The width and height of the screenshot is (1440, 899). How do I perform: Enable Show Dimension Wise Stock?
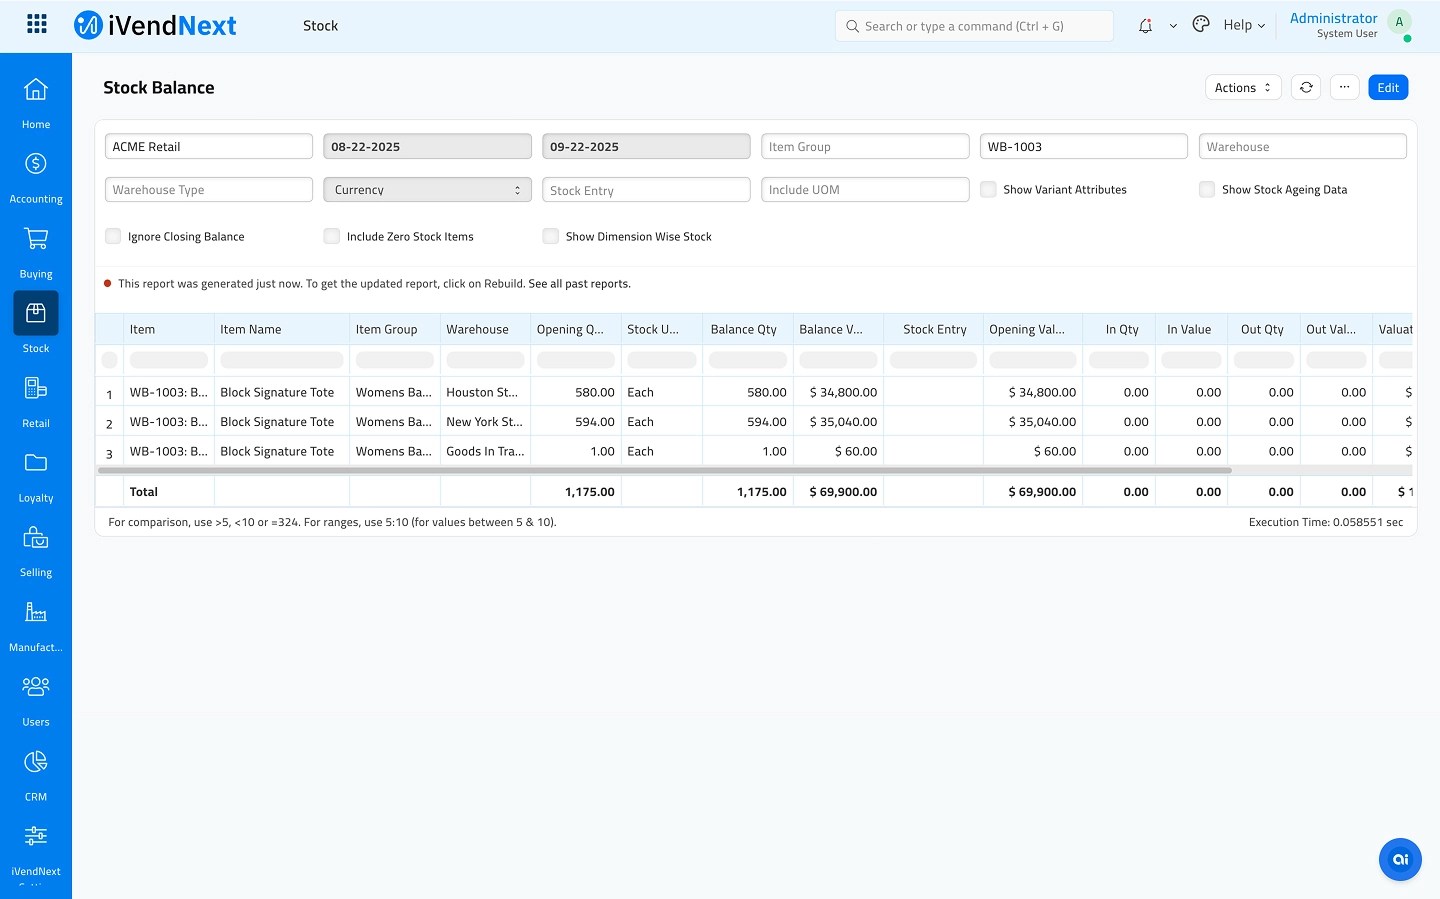(x=551, y=236)
